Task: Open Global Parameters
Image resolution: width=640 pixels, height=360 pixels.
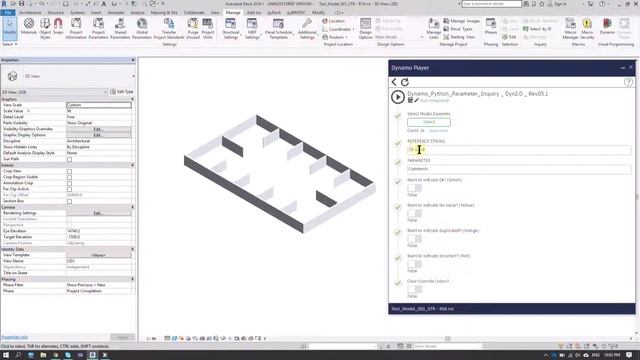Action: click(x=142, y=28)
